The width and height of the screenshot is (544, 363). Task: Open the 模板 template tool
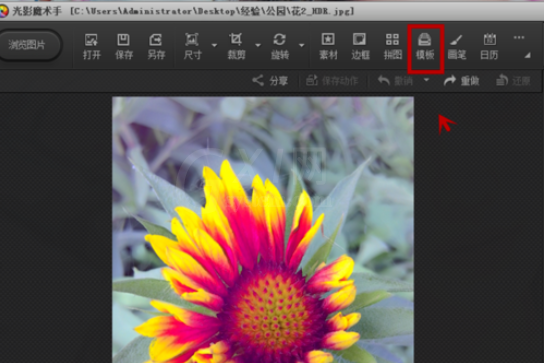[x=425, y=47]
